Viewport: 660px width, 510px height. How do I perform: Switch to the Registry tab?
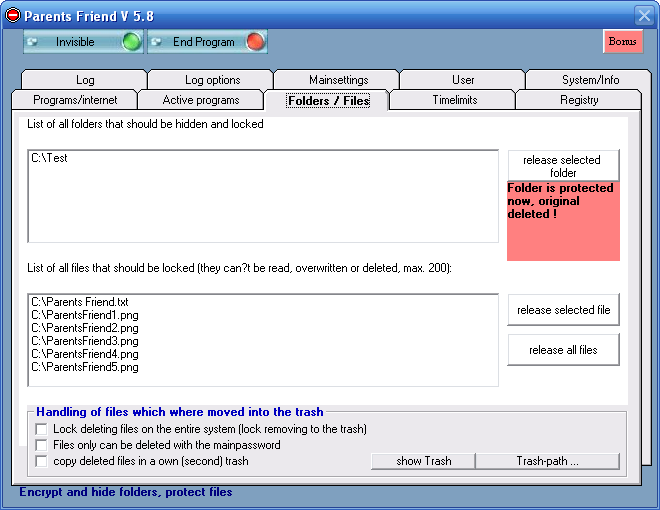579,100
